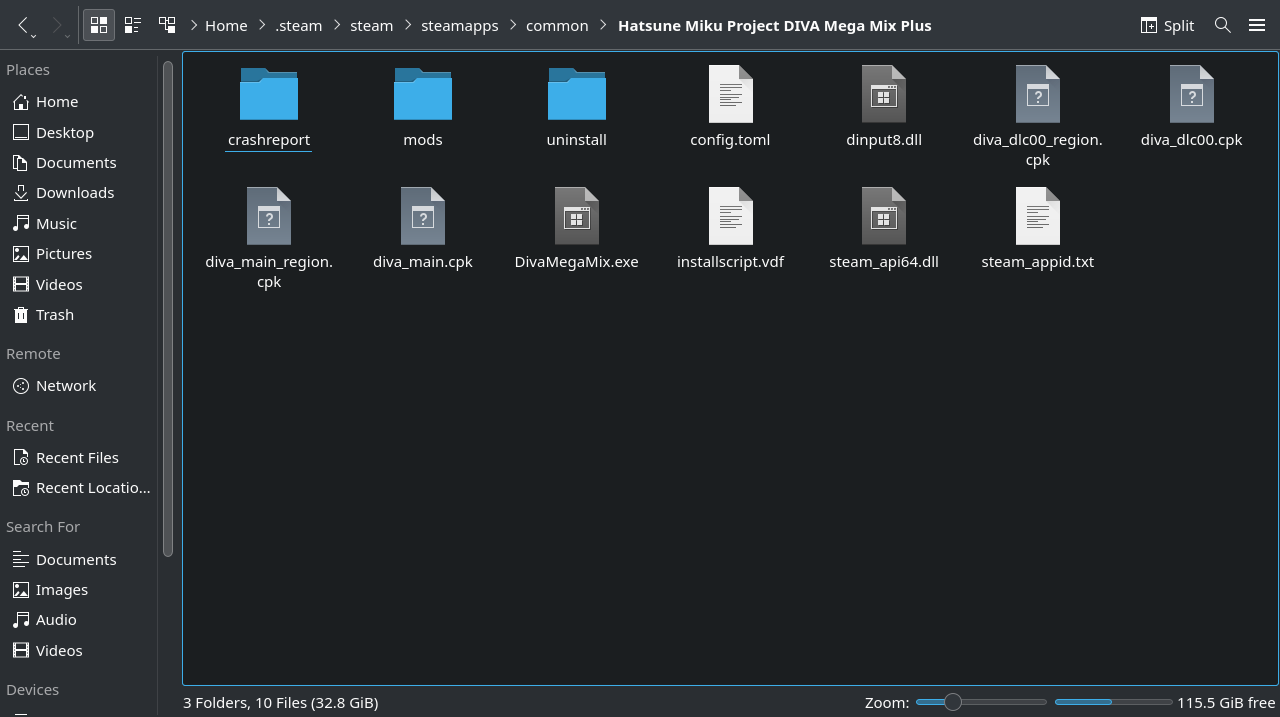Open Music in Places sidebar
Image resolution: width=1280 pixels, height=717 pixels.
tap(79, 223)
